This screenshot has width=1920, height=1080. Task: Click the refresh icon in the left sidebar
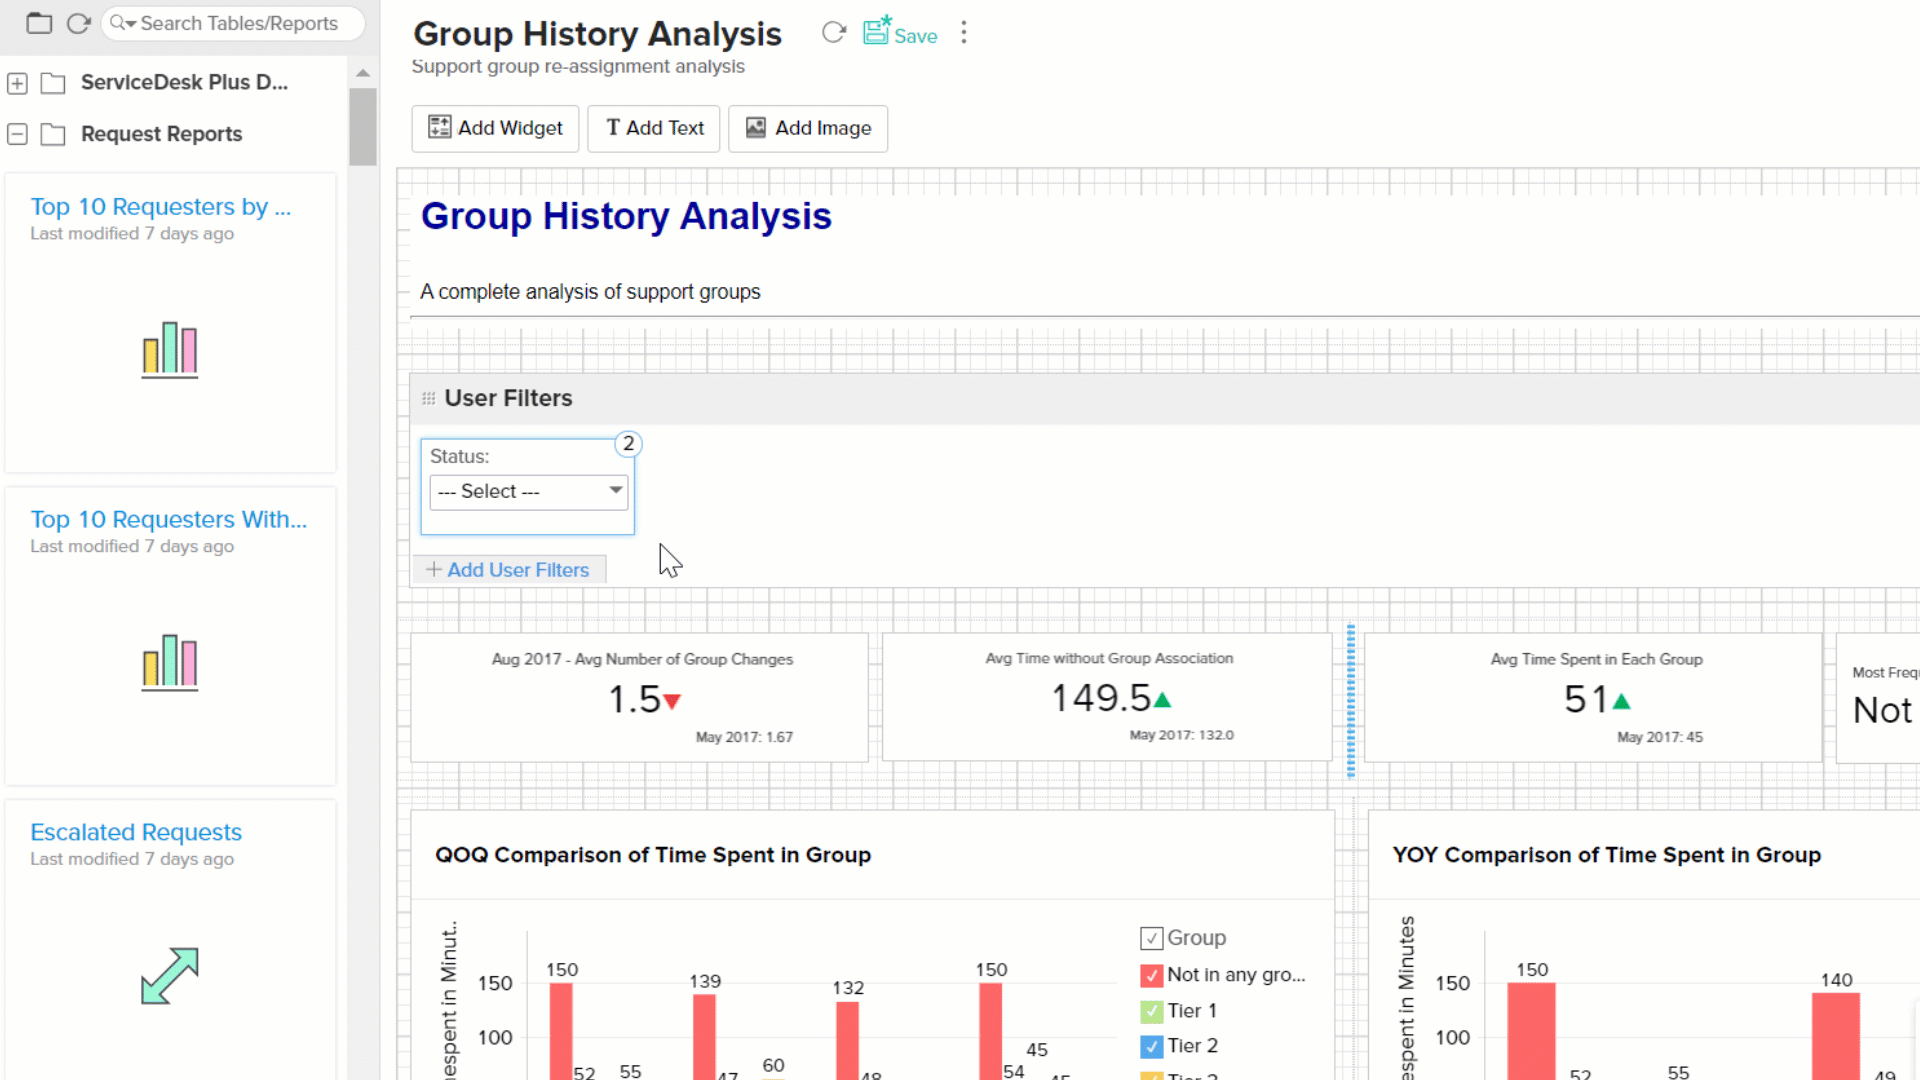coord(78,23)
